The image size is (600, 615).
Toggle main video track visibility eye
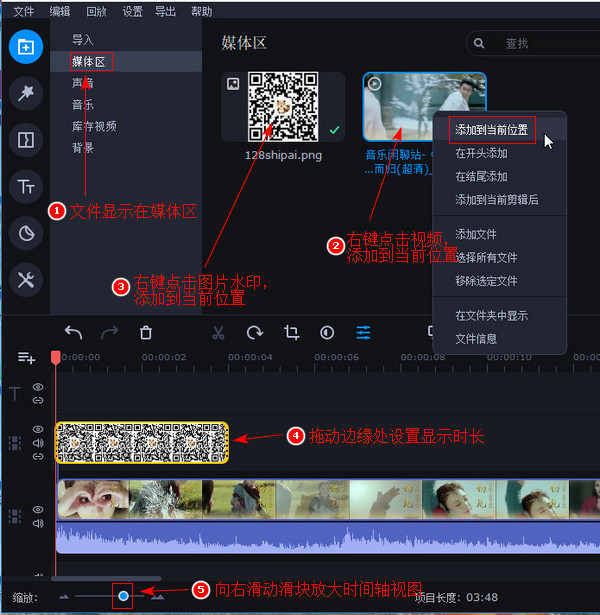pyautogui.click(x=38, y=509)
